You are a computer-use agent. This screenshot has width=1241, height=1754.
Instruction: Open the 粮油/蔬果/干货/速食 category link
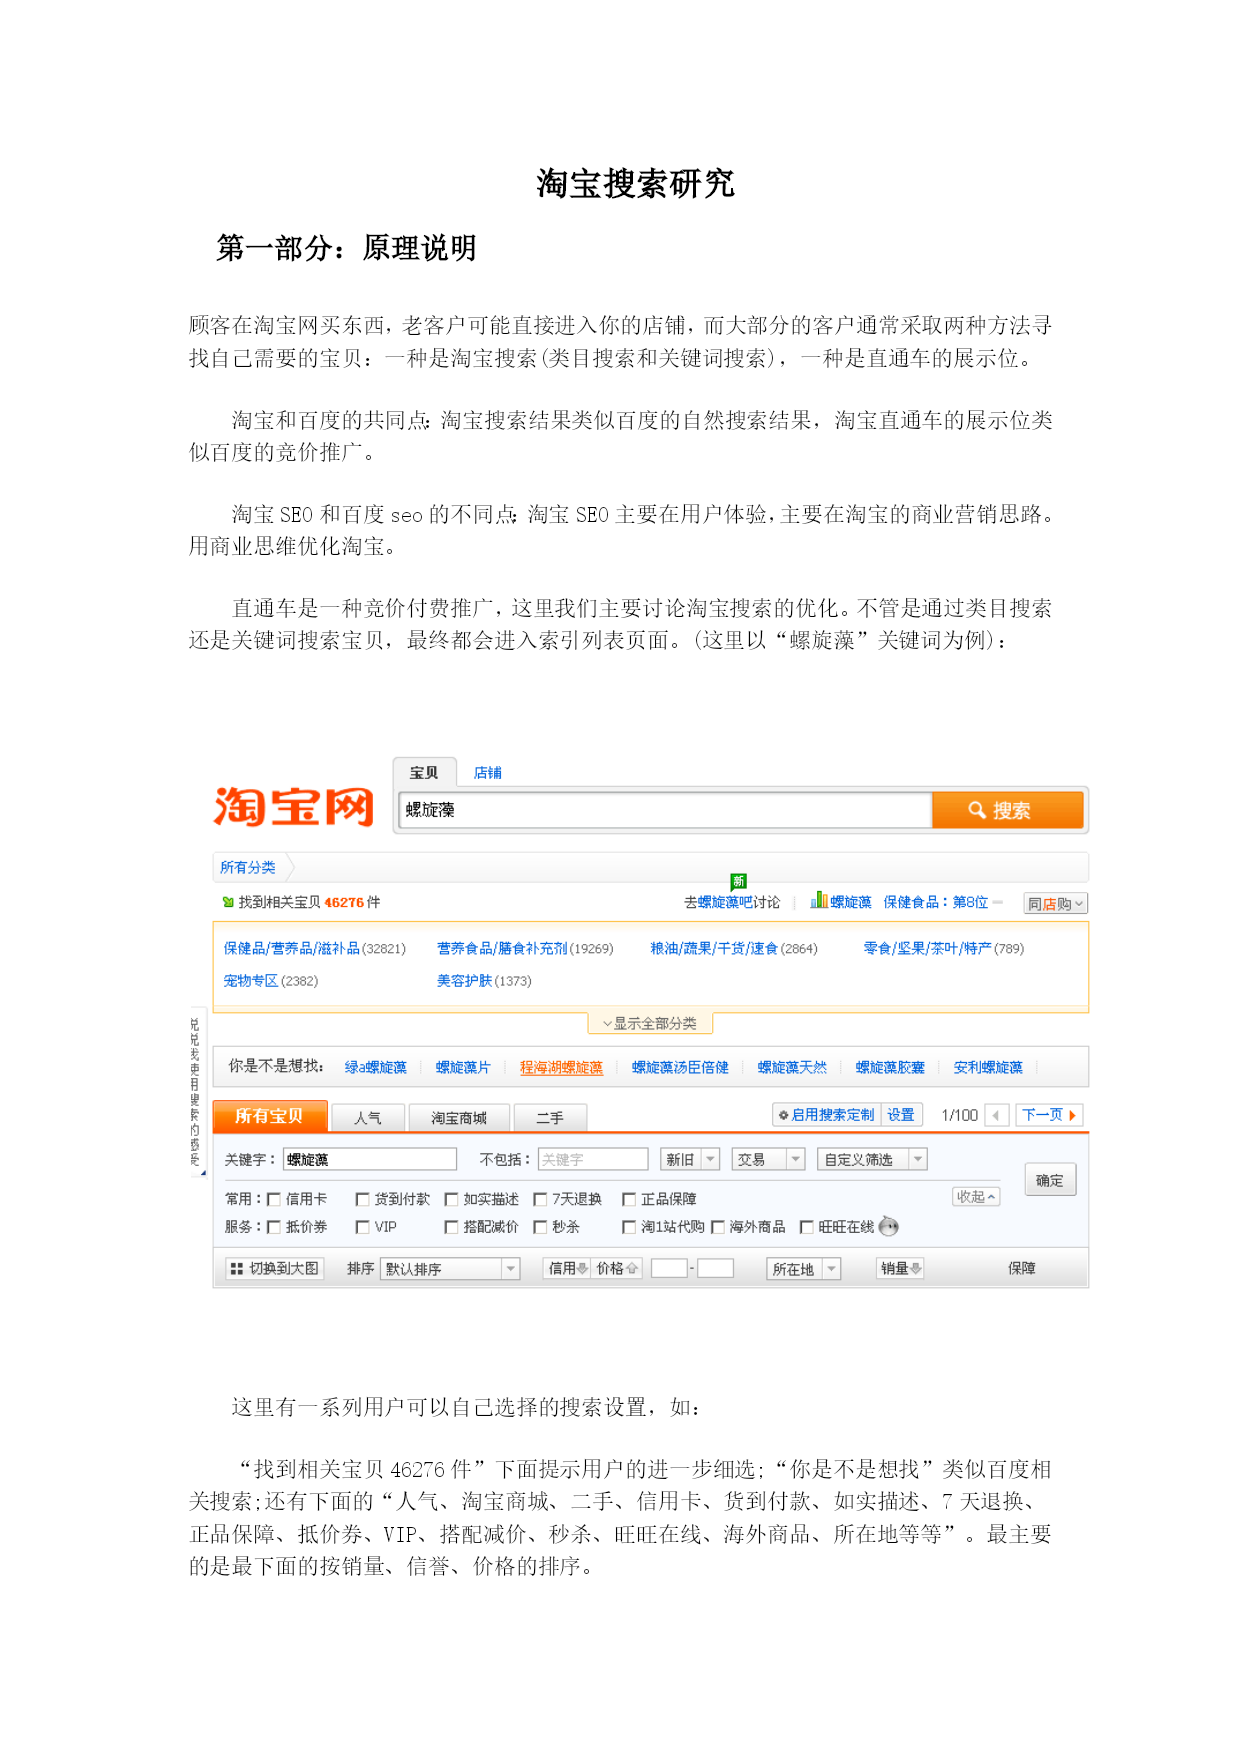714,948
